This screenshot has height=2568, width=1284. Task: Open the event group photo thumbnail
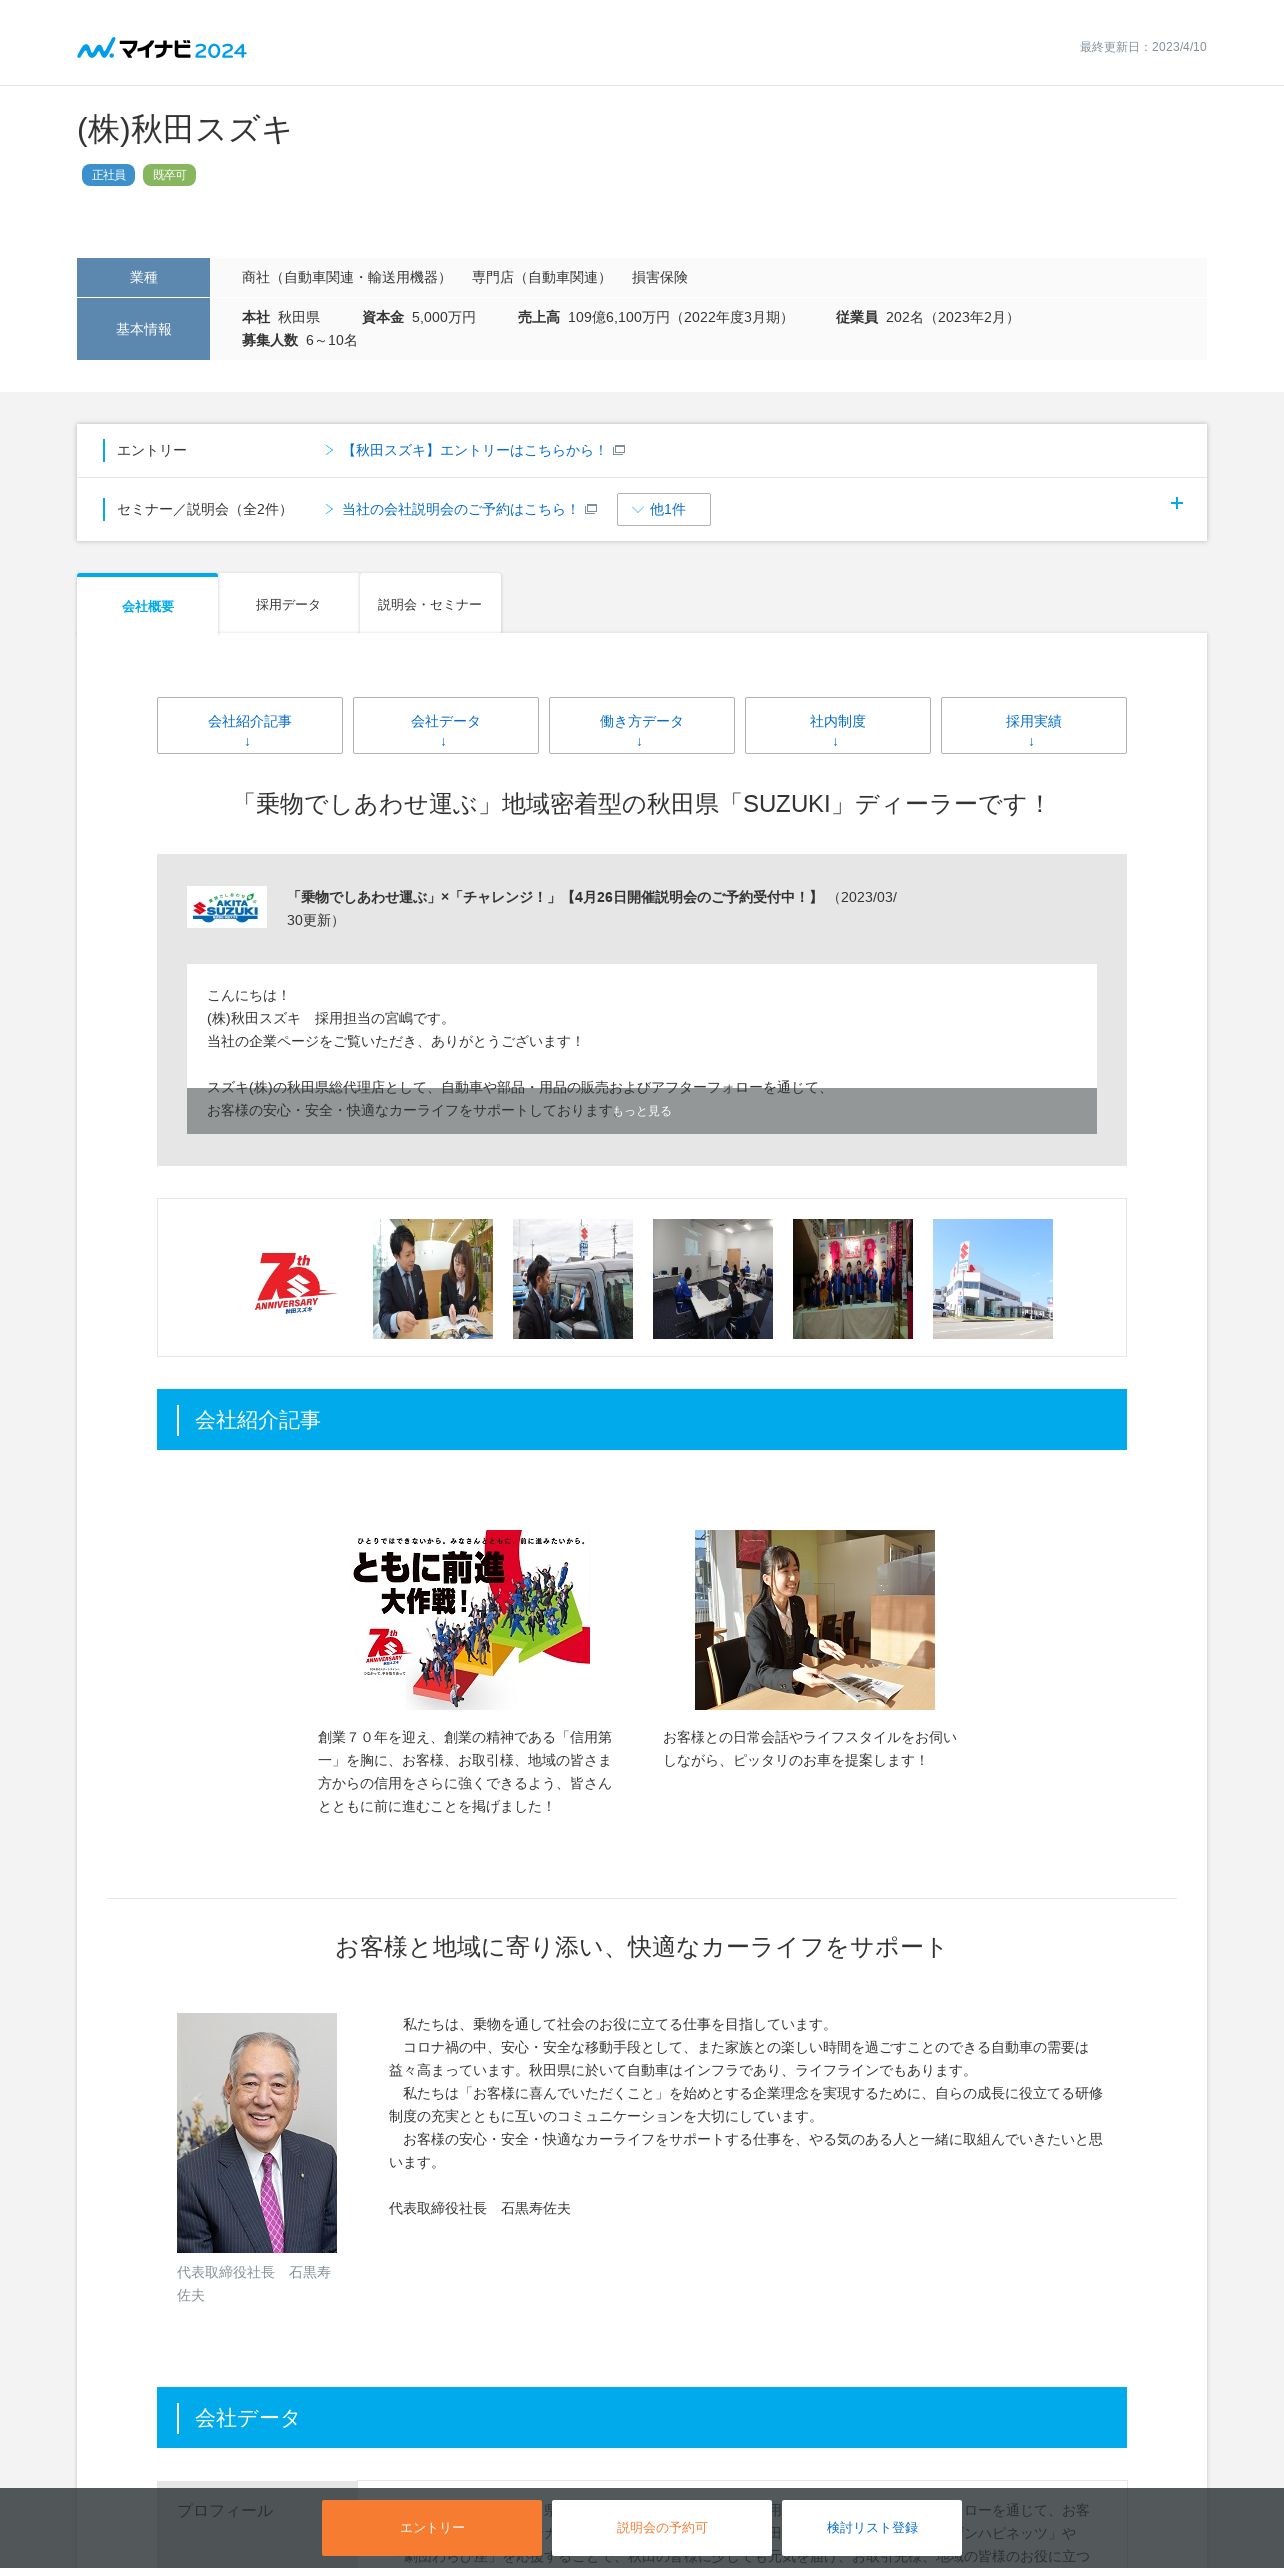pyautogui.click(x=853, y=1279)
